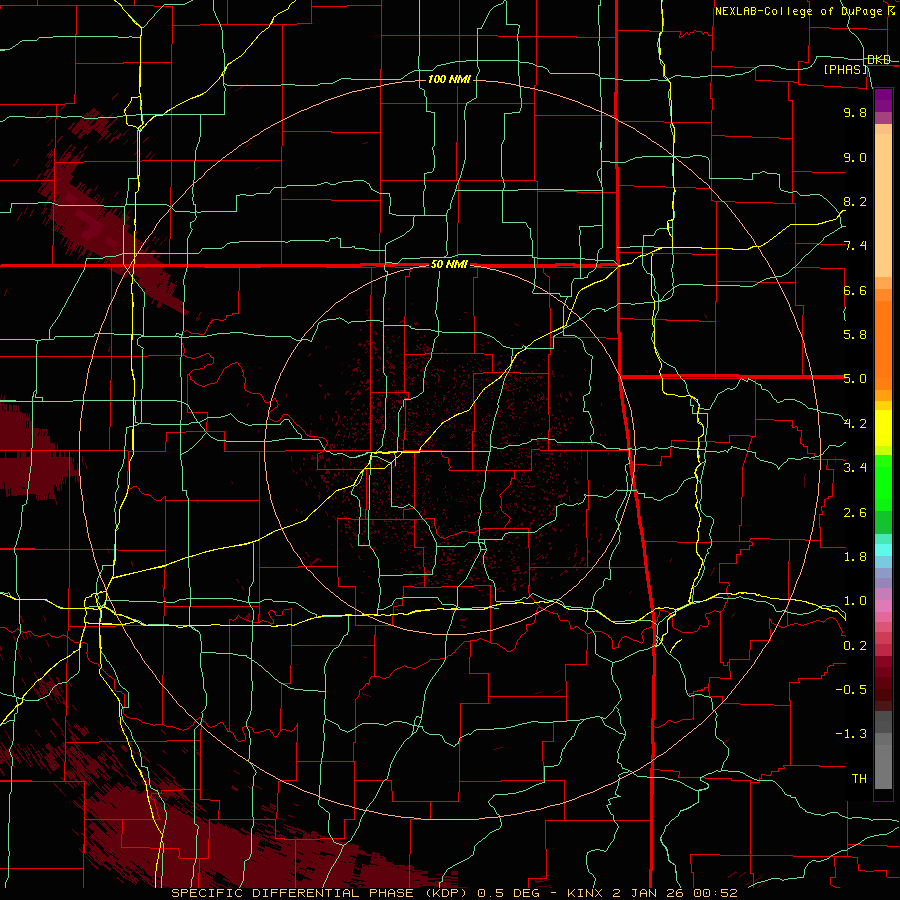This screenshot has width=900, height=900.
Task: Click the 100 NMI range ring label
Action: coord(449,79)
